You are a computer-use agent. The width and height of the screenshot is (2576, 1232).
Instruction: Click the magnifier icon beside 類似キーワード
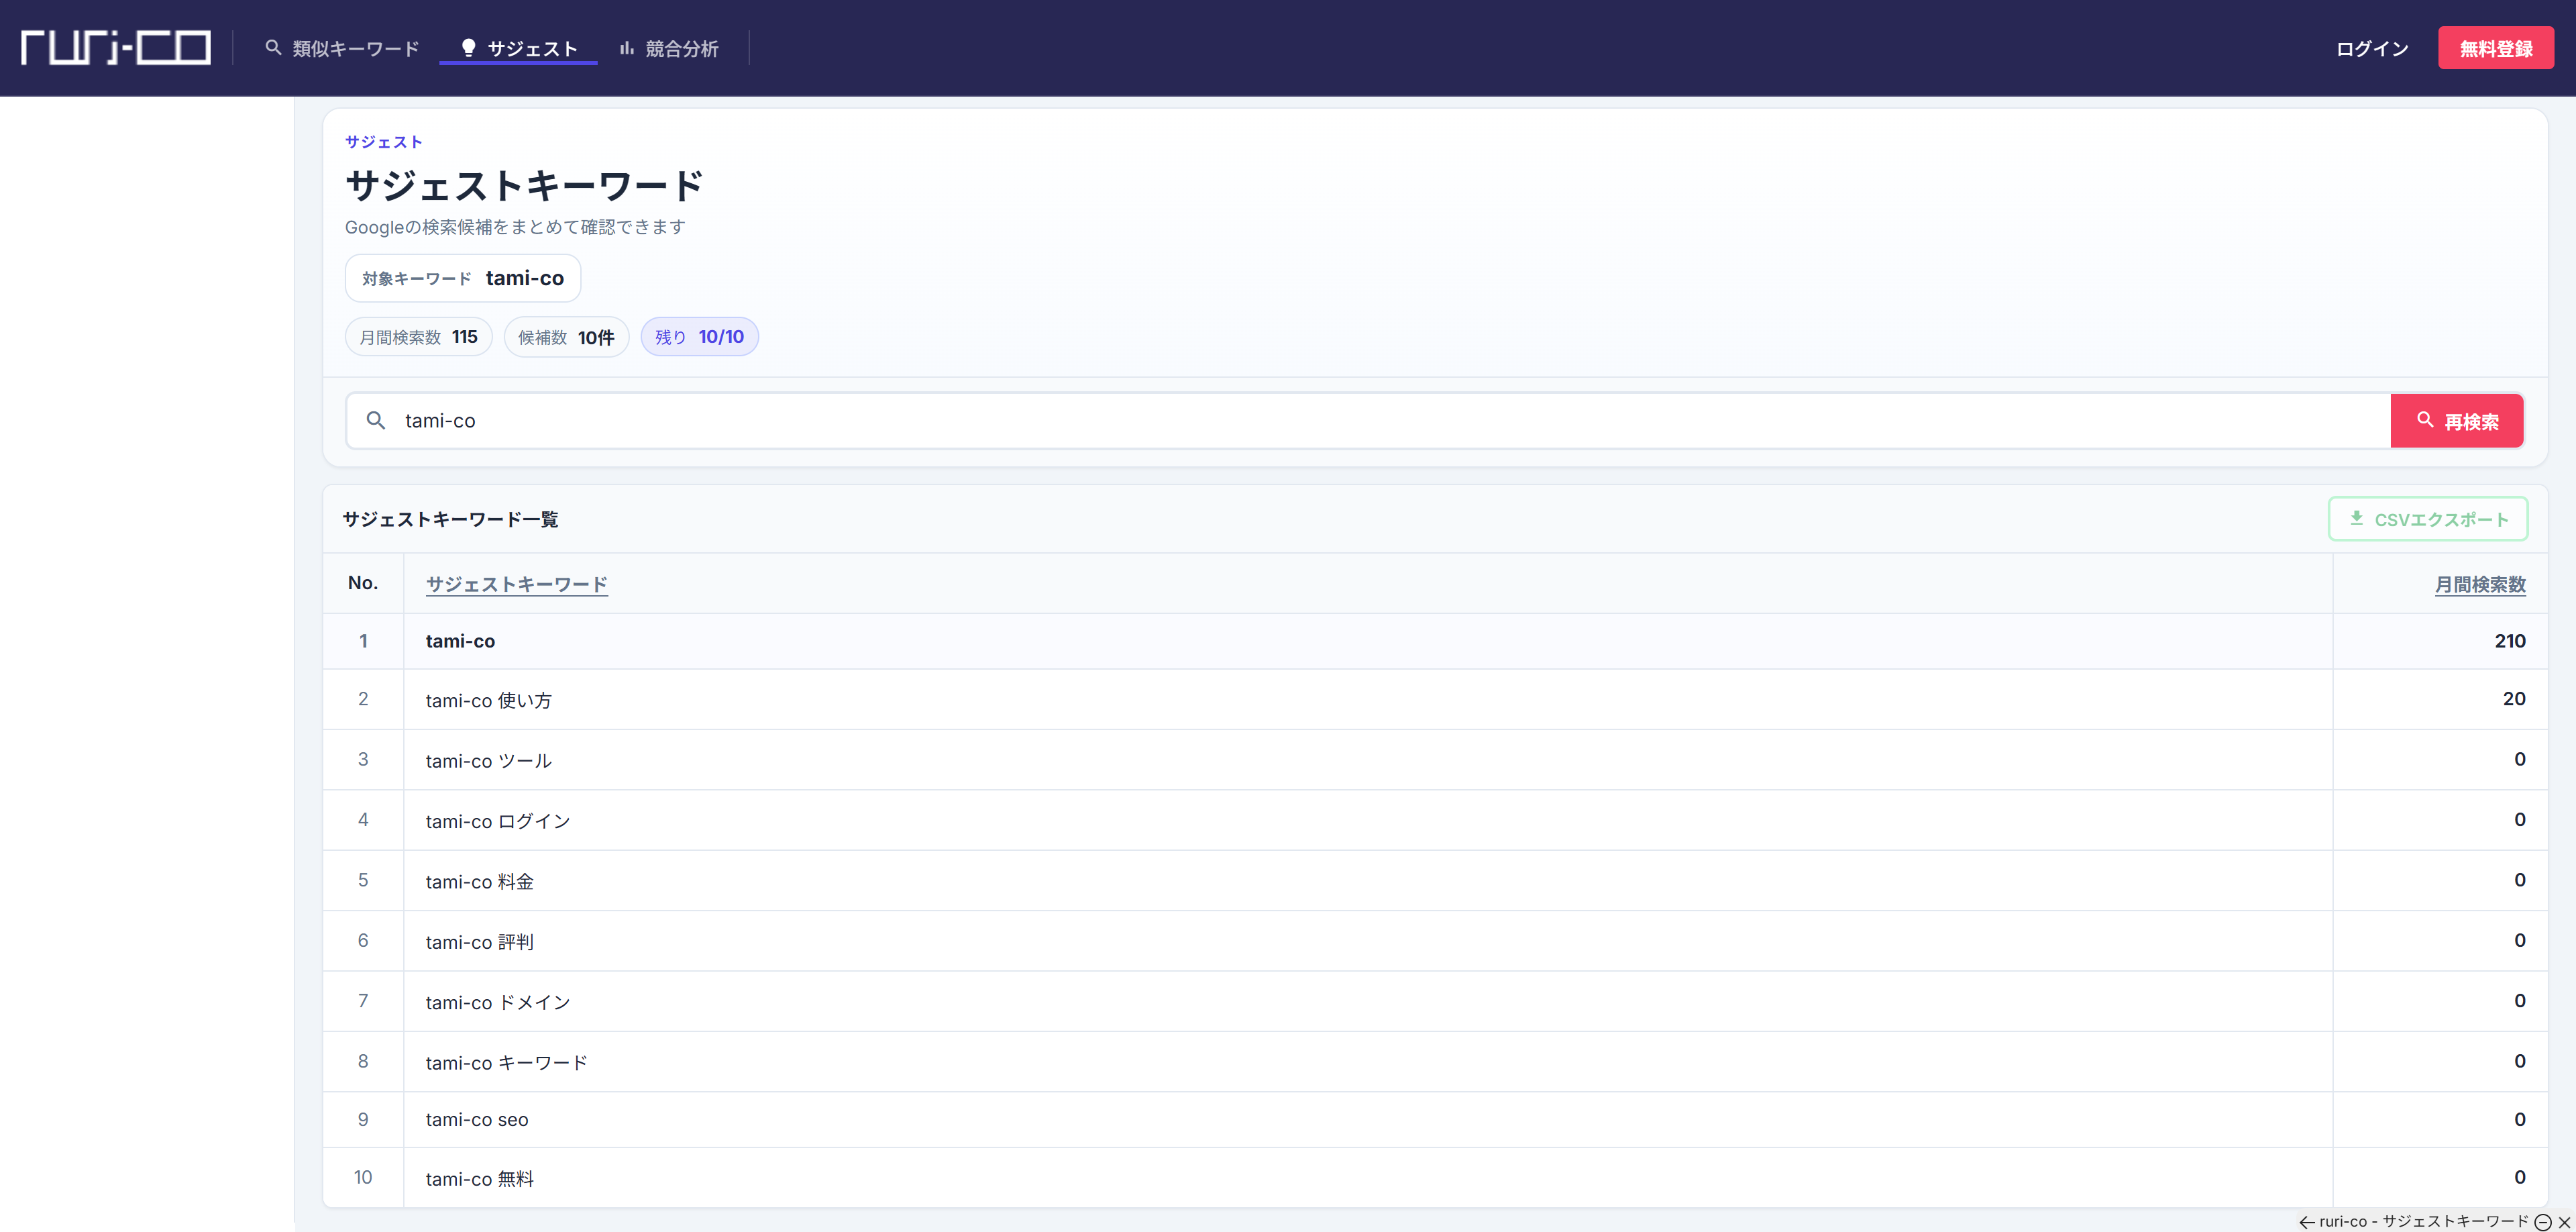273,47
